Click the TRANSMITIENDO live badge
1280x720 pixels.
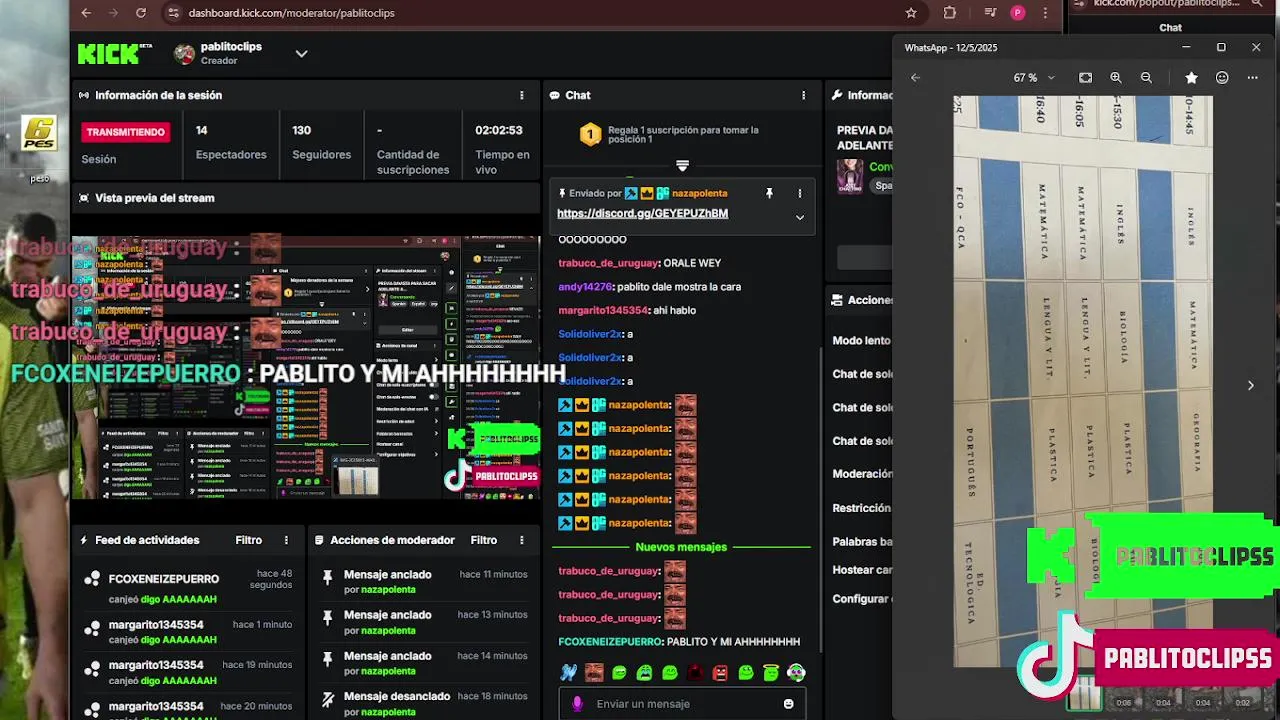coord(125,132)
